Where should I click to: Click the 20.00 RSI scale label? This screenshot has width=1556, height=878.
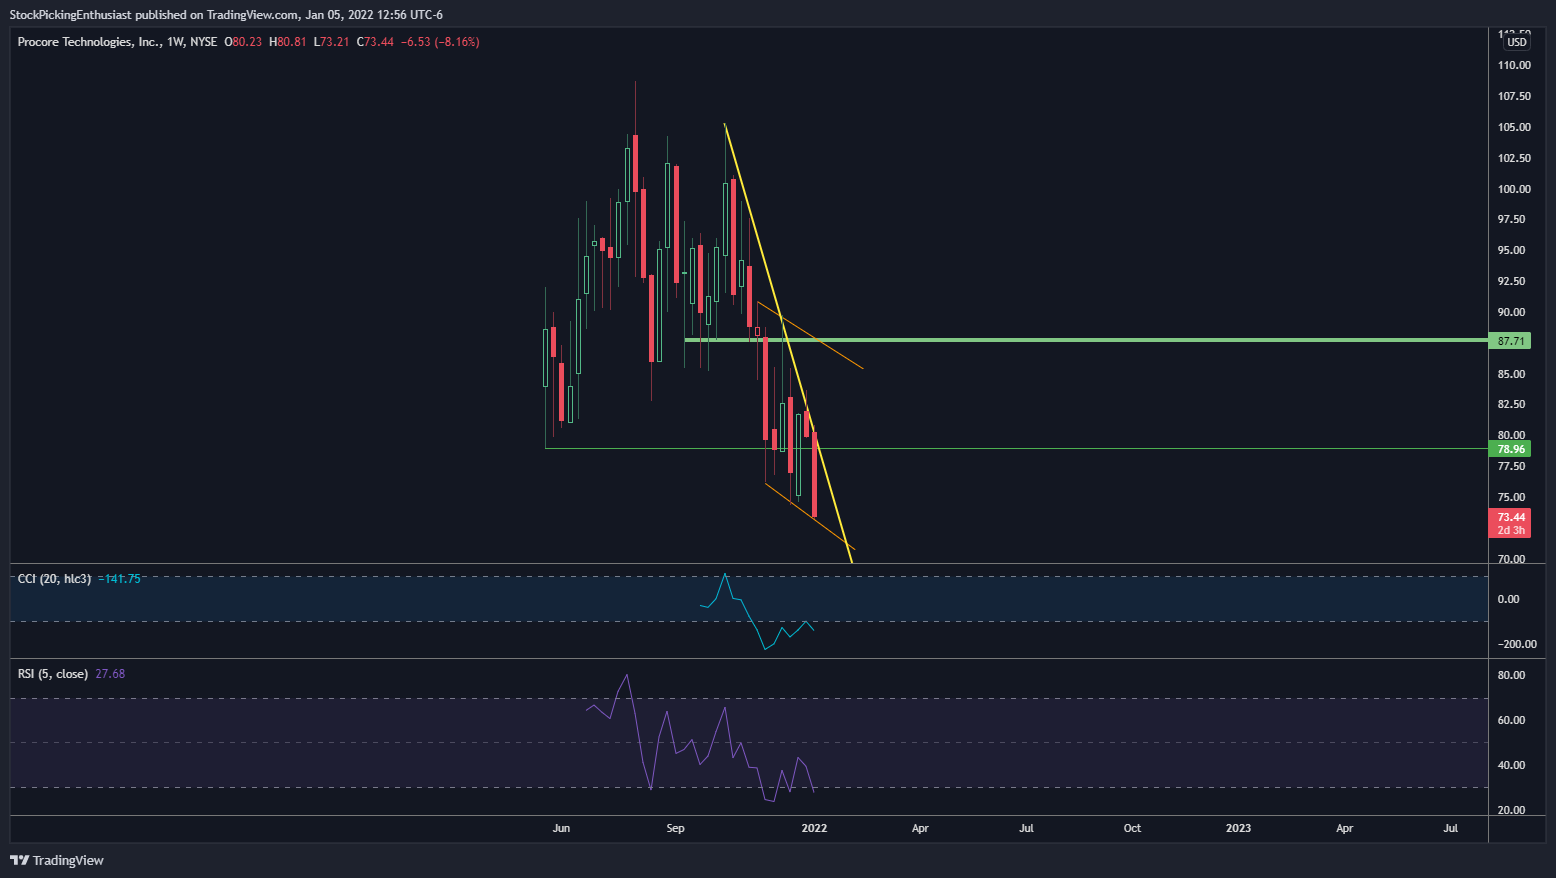(1511, 810)
